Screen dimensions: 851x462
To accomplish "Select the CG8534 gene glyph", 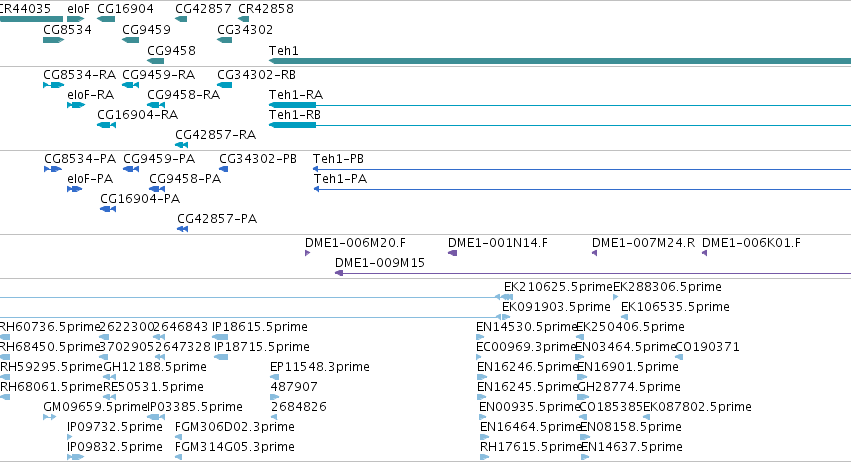I will 53,40.
